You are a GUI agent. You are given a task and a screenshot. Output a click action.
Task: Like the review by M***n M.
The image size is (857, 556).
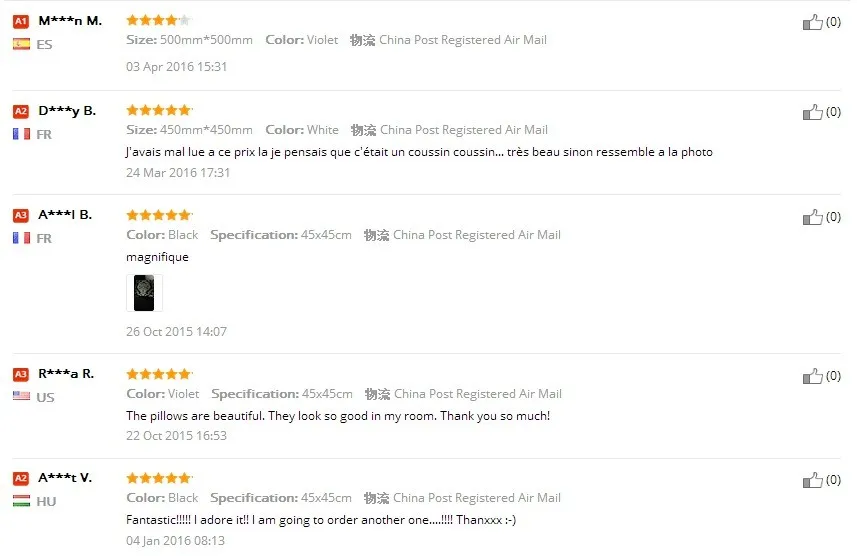click(812, 22)
